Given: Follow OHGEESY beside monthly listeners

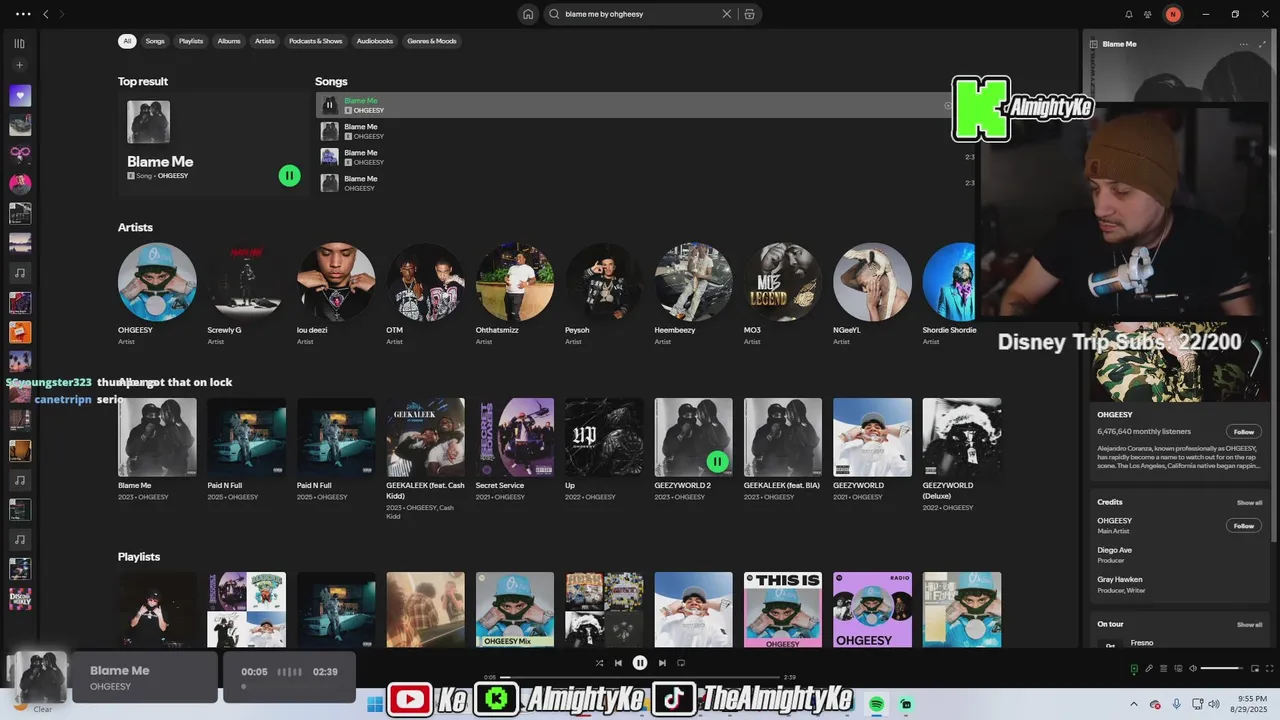Looking at the screenshot, I should (x=1244, y=432).
